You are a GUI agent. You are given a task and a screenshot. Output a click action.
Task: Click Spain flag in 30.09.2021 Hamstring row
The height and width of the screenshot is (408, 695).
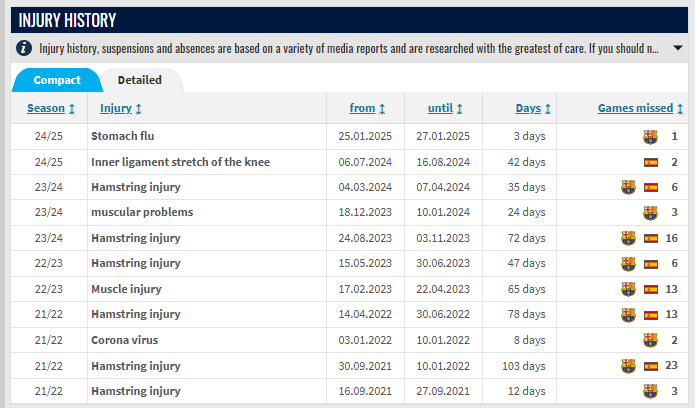click(651, 366)
